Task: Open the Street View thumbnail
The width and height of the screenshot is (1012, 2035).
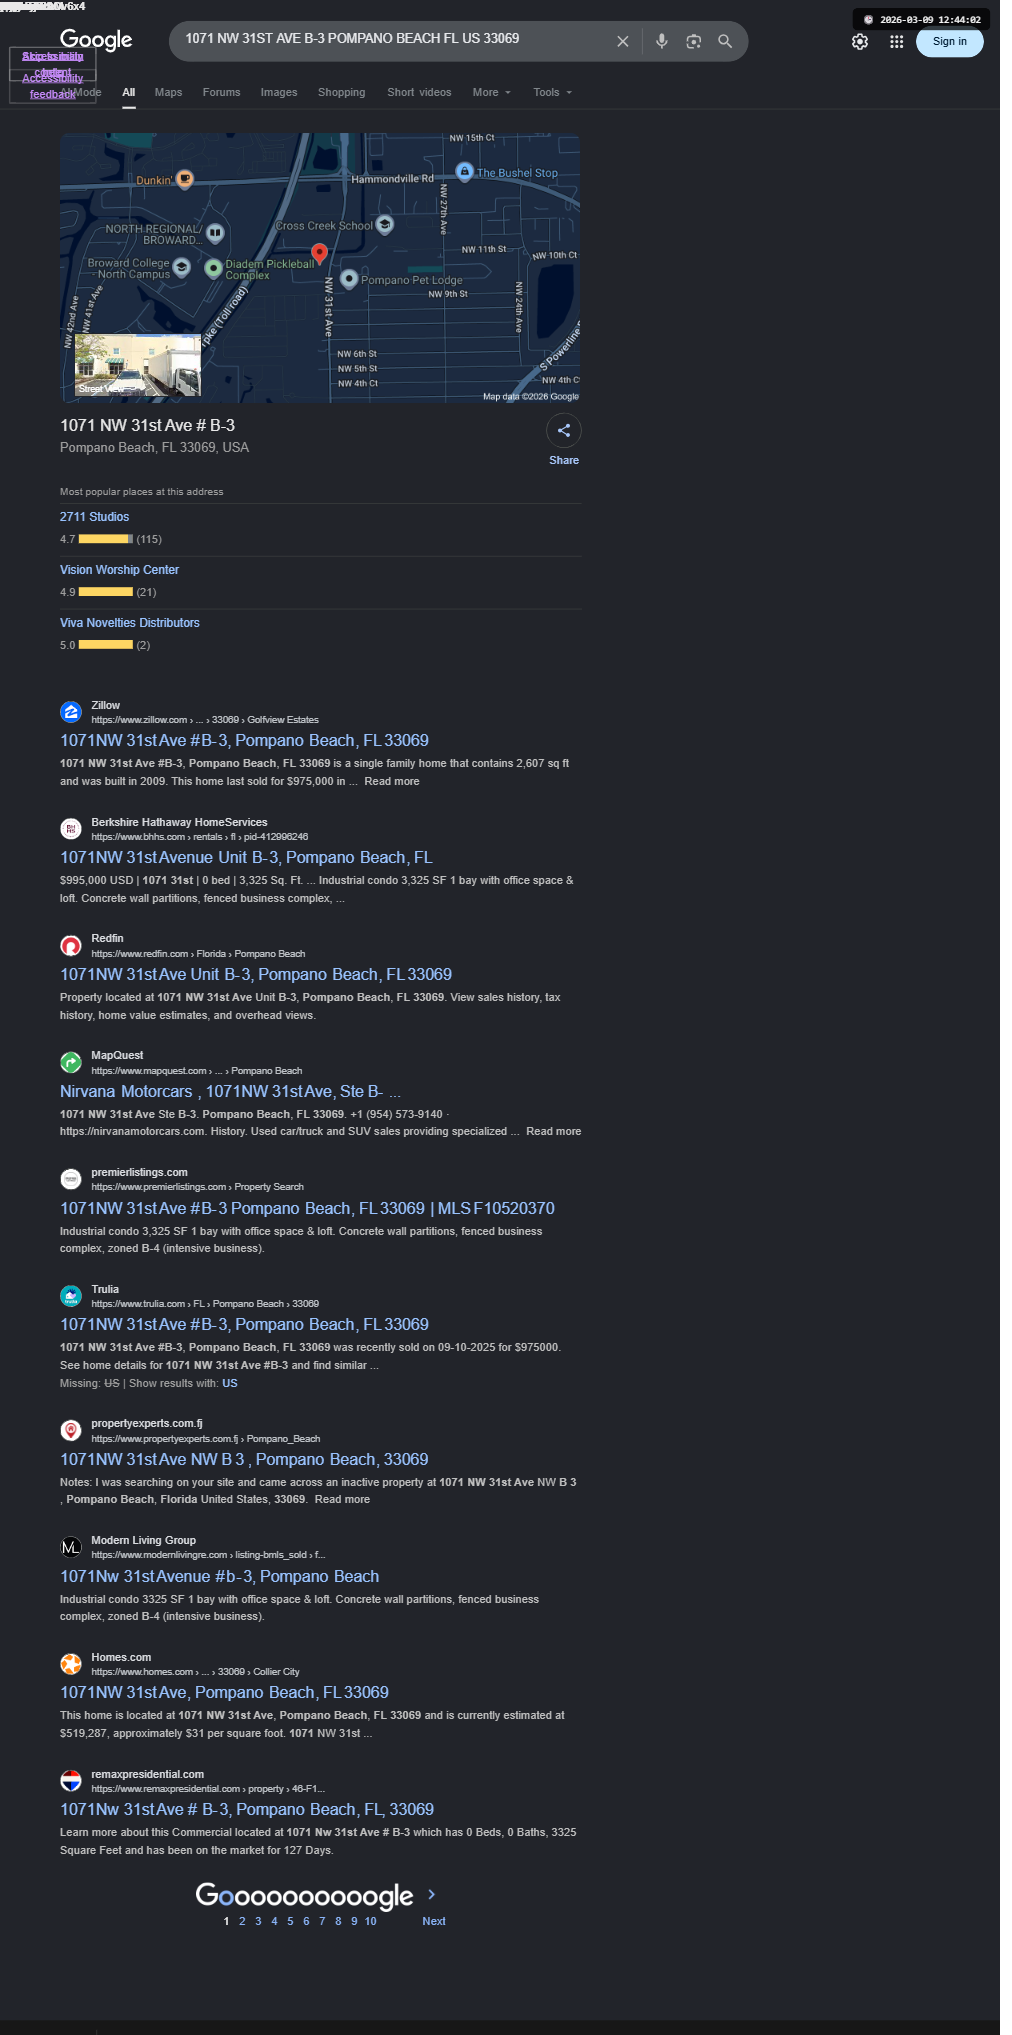Action: [137, 366]
